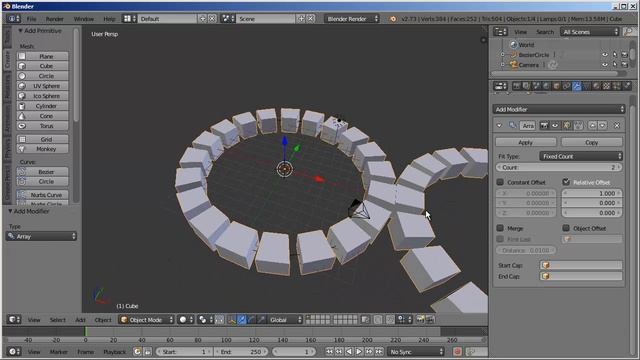Open the Render menu
This screenshot has height=360, width=640.
55,19
